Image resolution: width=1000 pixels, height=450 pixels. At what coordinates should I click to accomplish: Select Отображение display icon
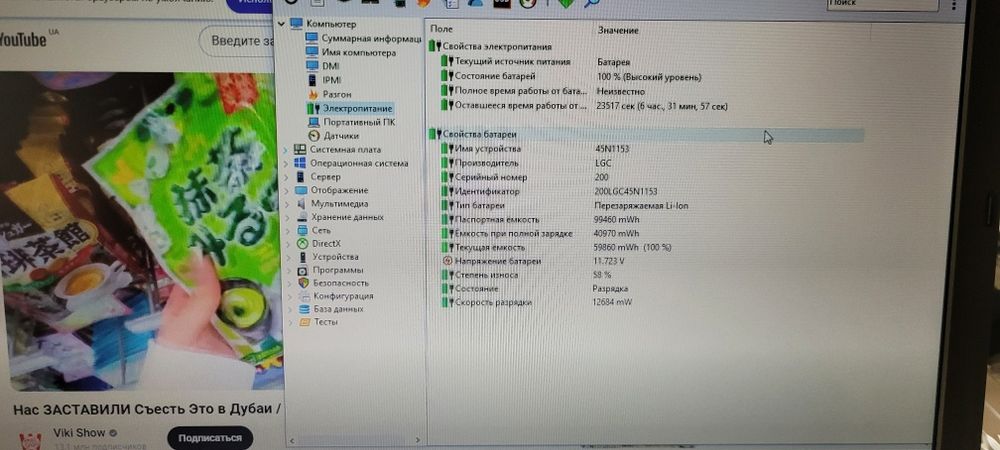click(300, 190)
